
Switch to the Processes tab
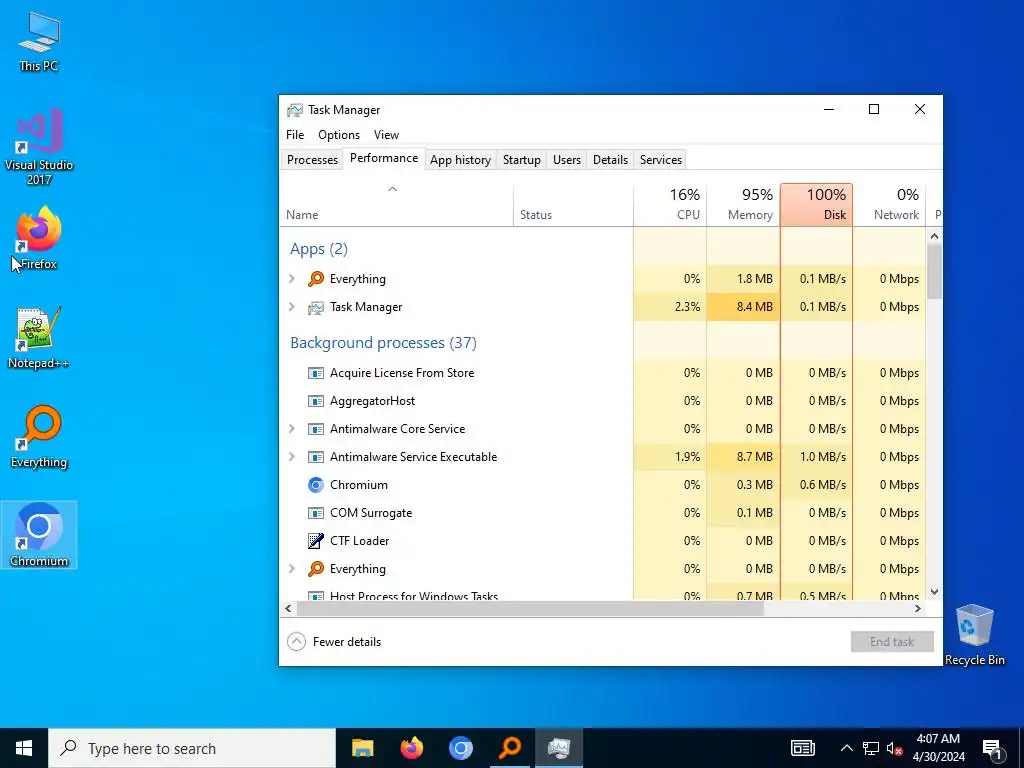tap(312, 160)
